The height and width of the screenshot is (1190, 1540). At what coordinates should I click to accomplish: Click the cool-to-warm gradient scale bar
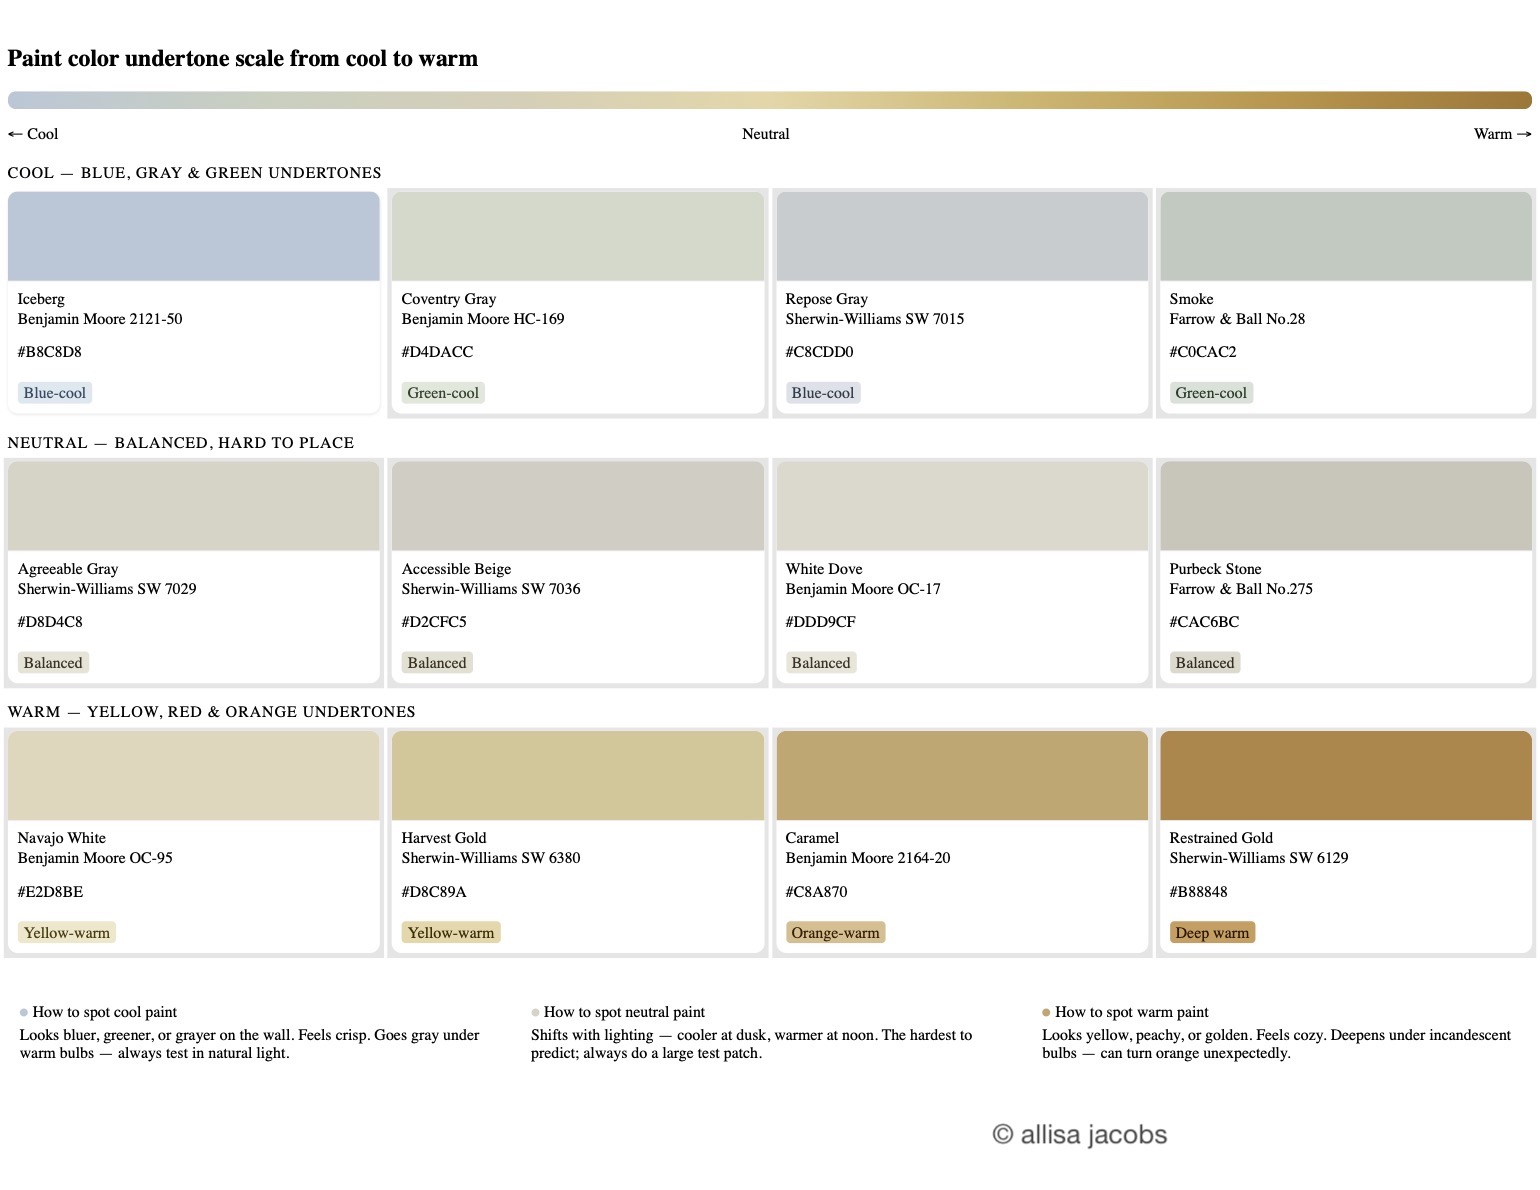coord(769,100)
